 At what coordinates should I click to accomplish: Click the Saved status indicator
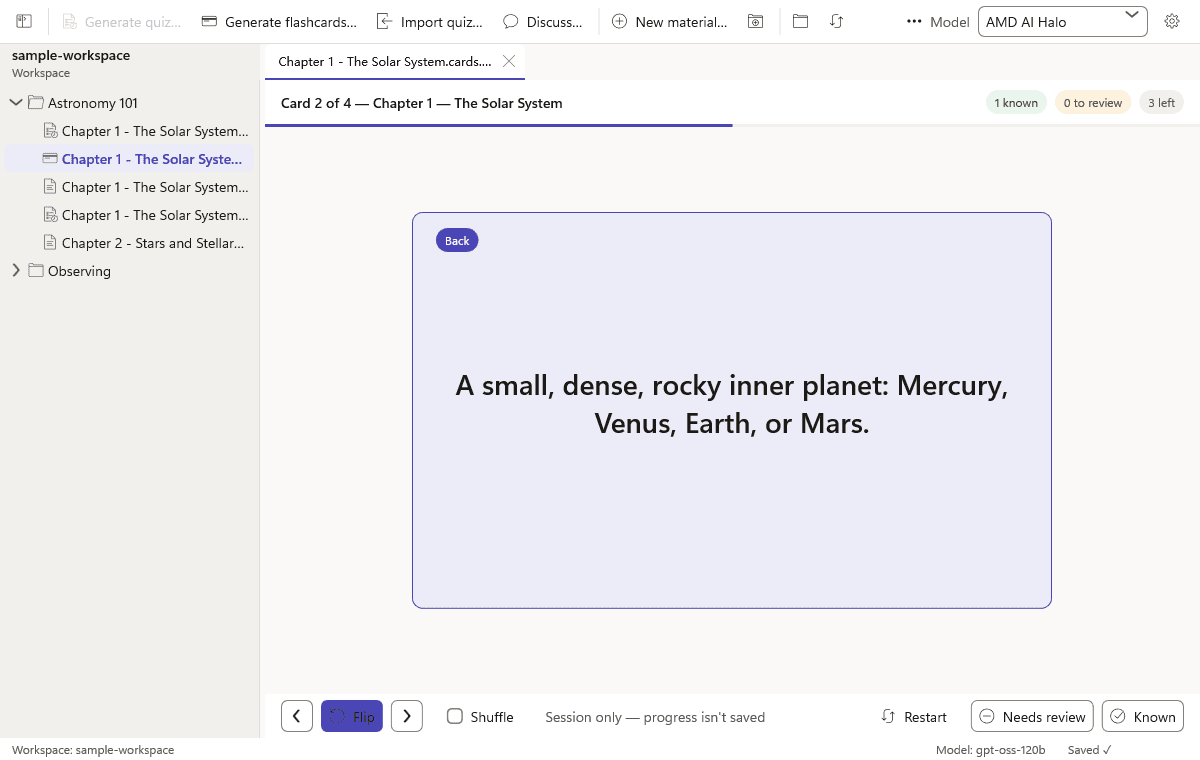tap(1090, 750)
